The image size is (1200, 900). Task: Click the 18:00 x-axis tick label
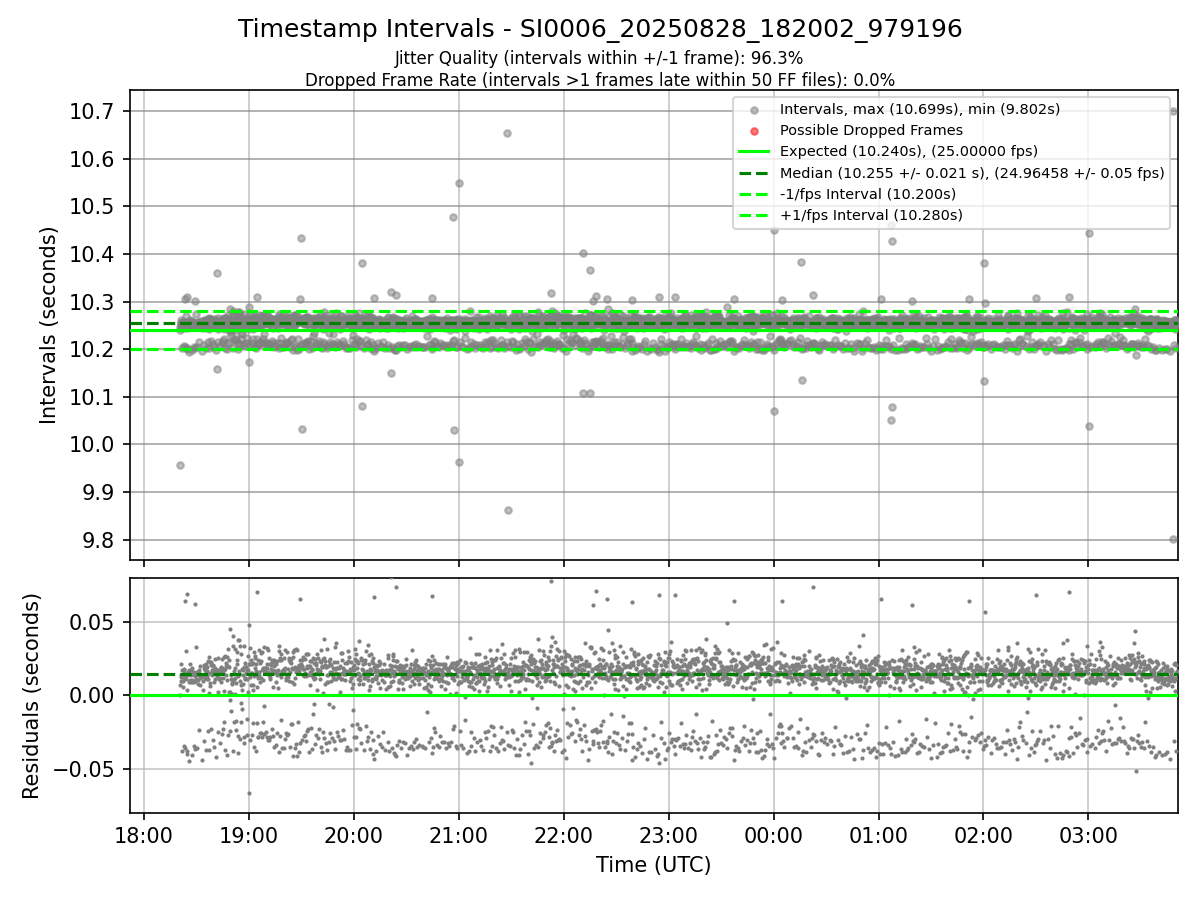(x=144, y=836)
